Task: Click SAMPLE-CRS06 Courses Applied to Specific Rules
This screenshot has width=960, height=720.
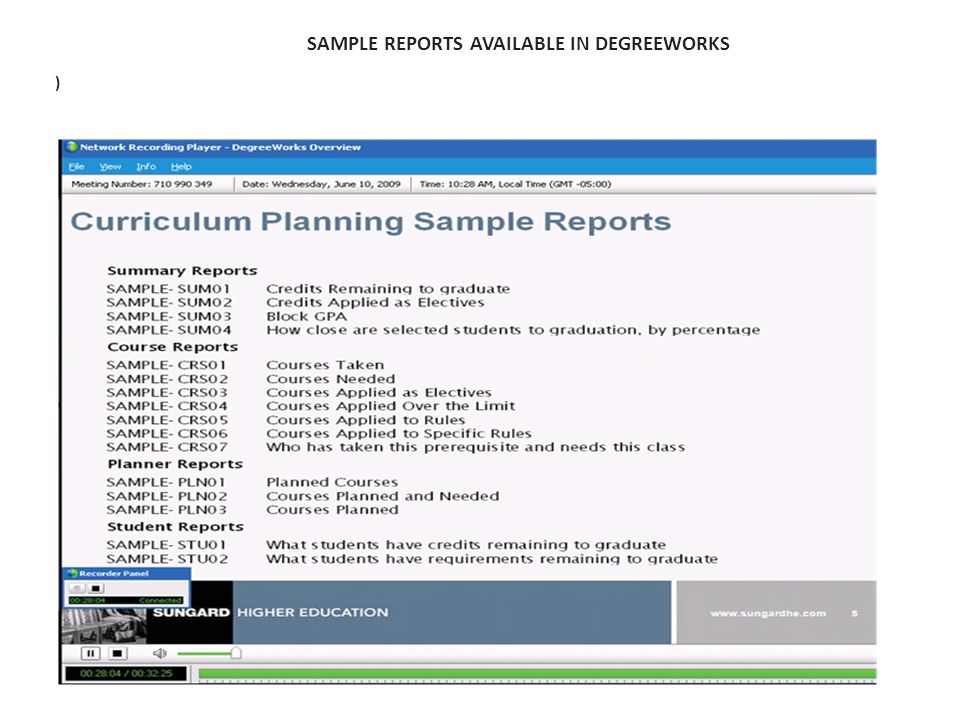Action: click(319, 433)
